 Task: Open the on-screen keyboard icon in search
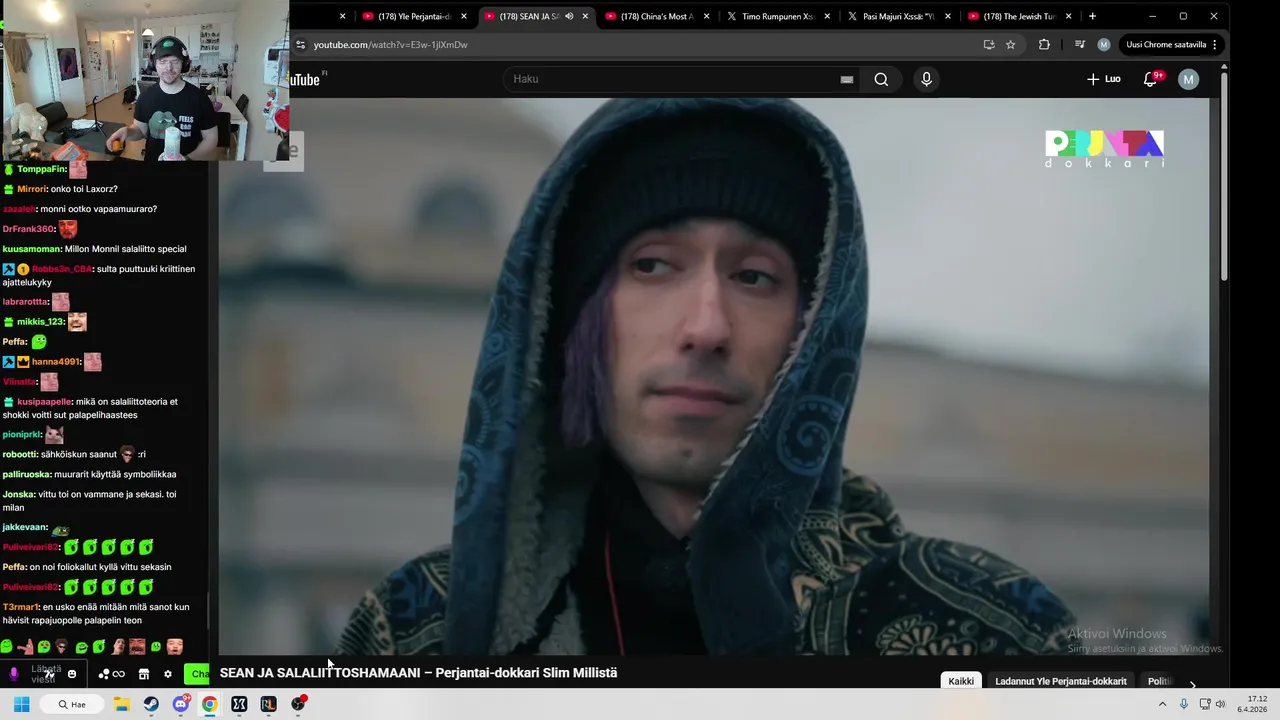pos(847,79)
